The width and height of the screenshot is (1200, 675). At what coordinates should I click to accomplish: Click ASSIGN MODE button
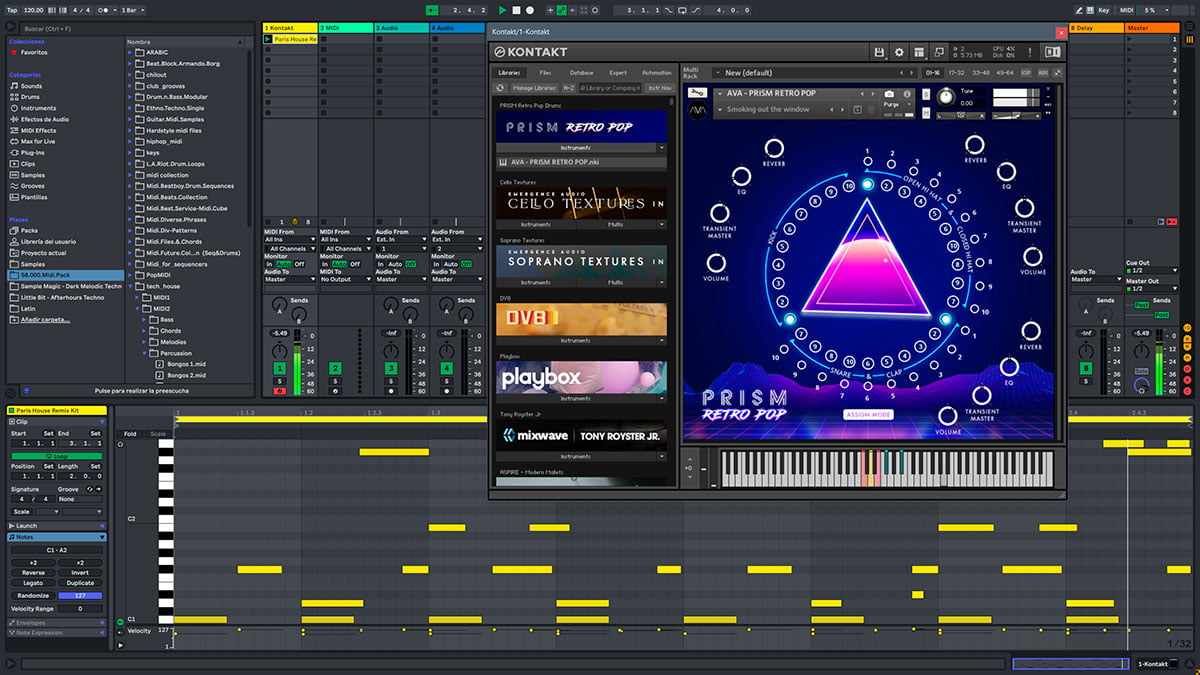867,415
